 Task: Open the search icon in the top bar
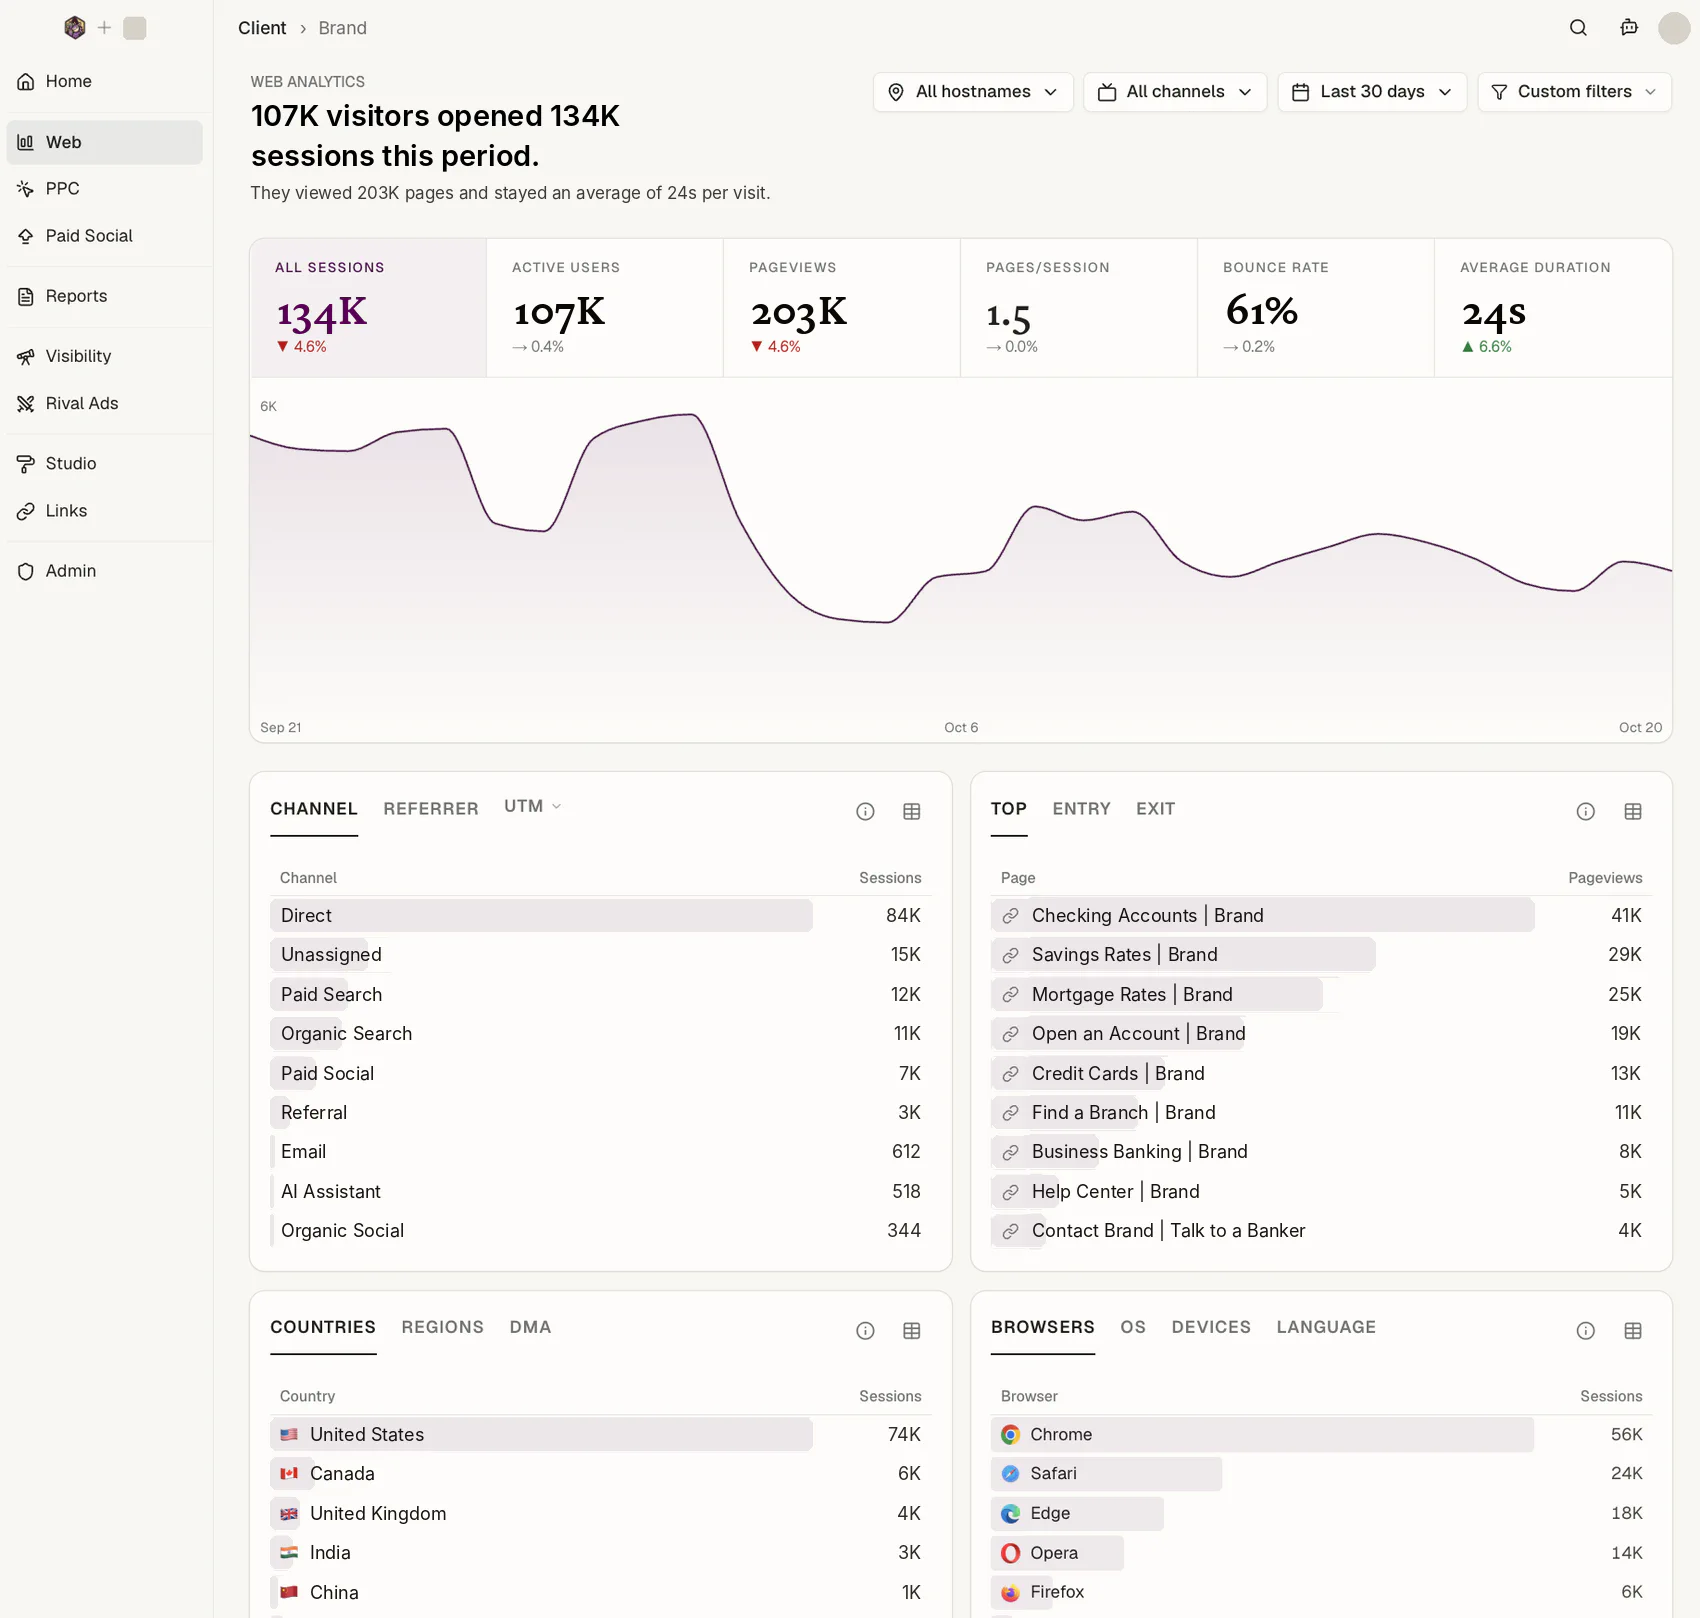click(x=1578, y=28)
